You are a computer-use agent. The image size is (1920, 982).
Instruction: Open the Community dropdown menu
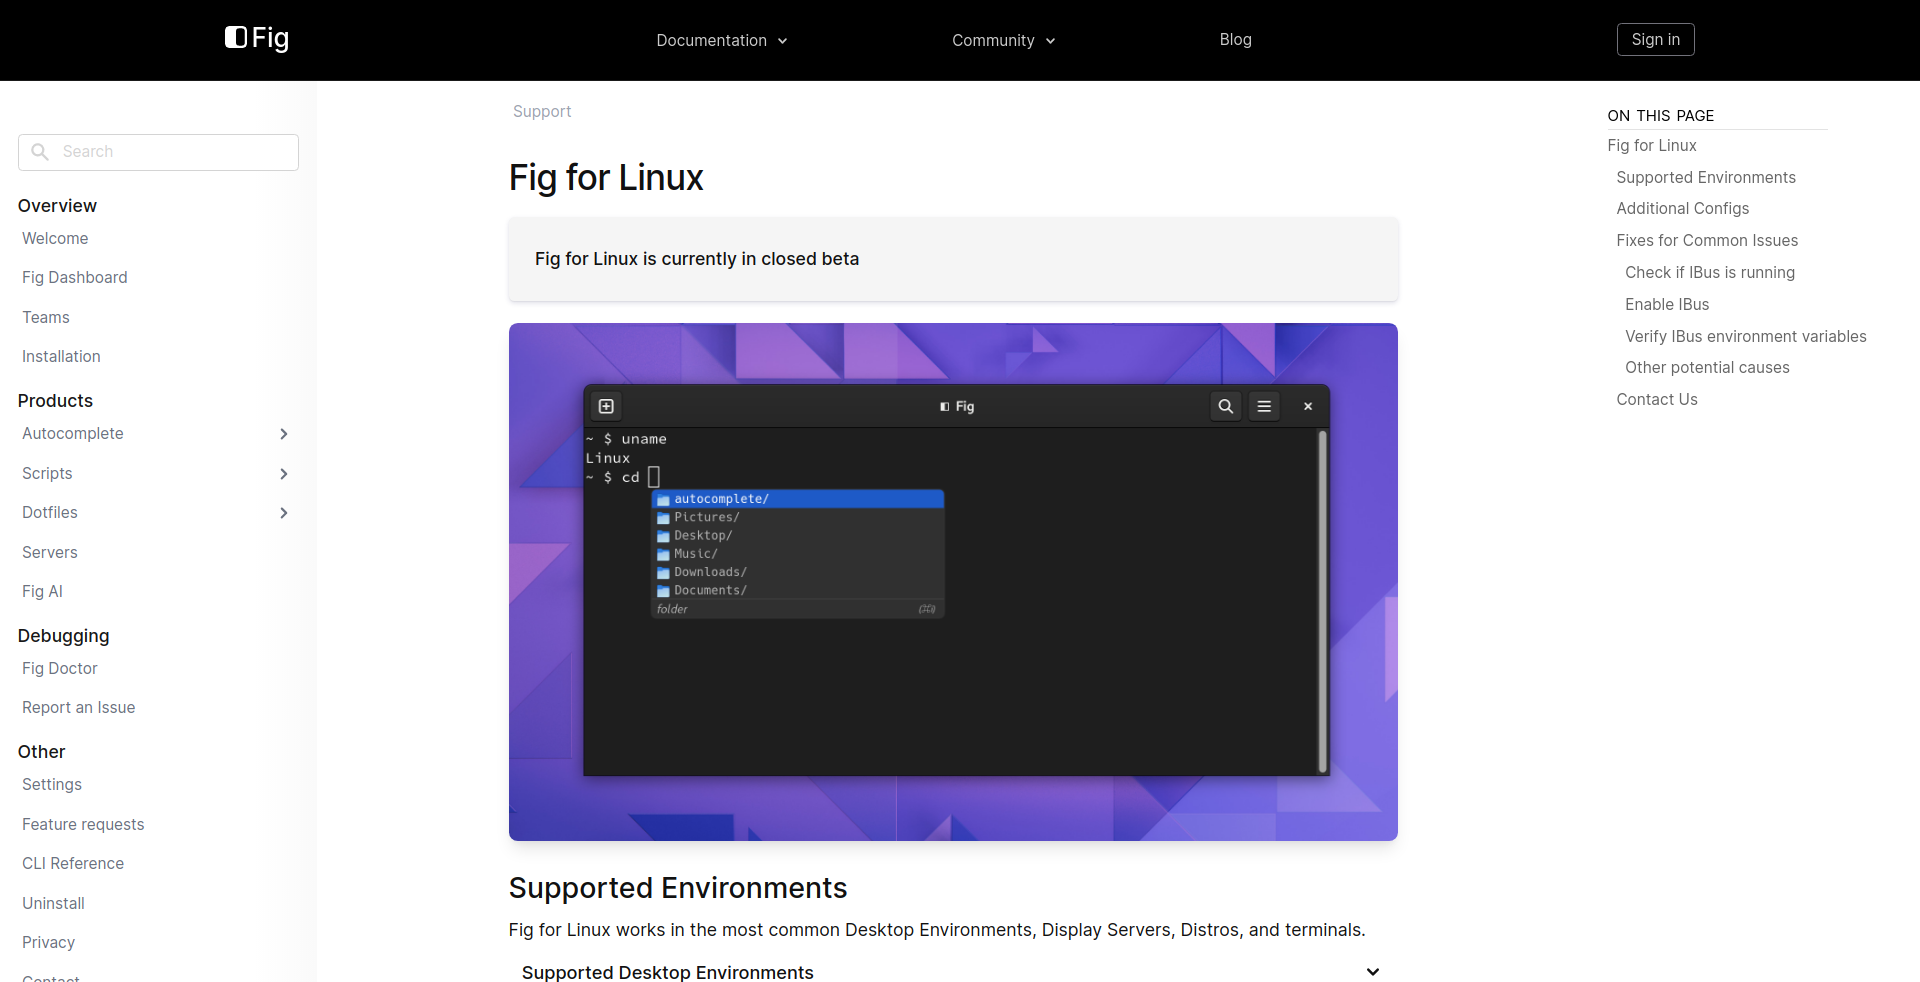pos(1003,40)
